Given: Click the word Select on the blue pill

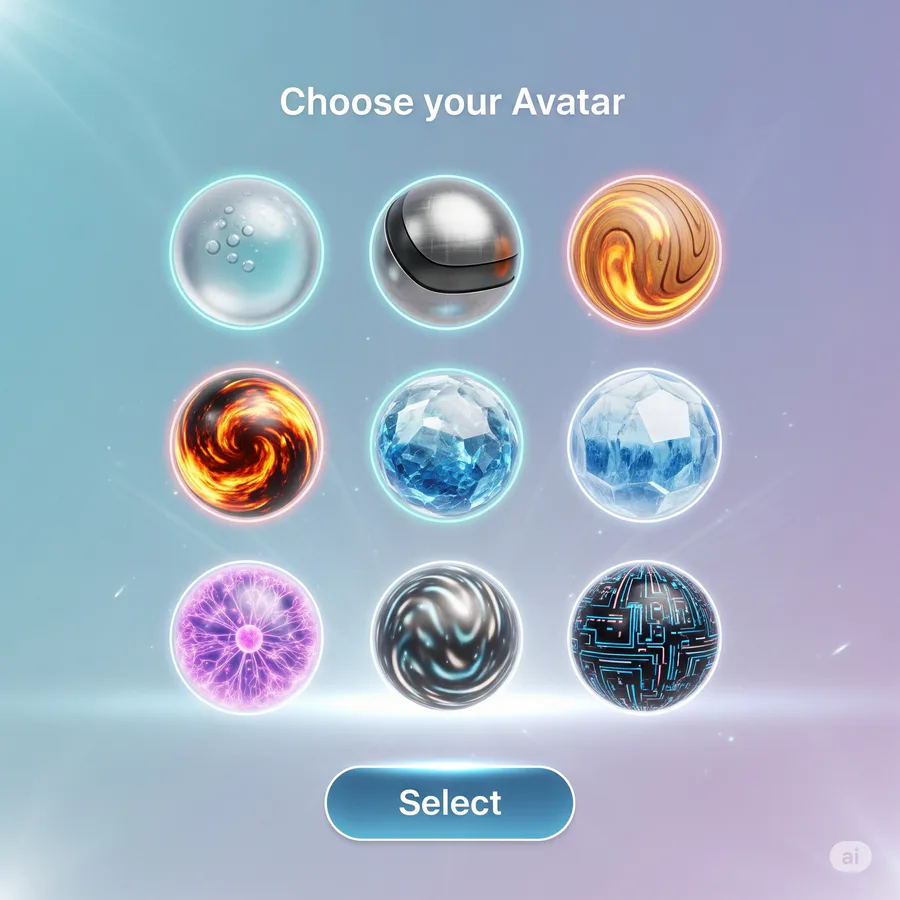Looking at the screenshot, I should [450, 802].
